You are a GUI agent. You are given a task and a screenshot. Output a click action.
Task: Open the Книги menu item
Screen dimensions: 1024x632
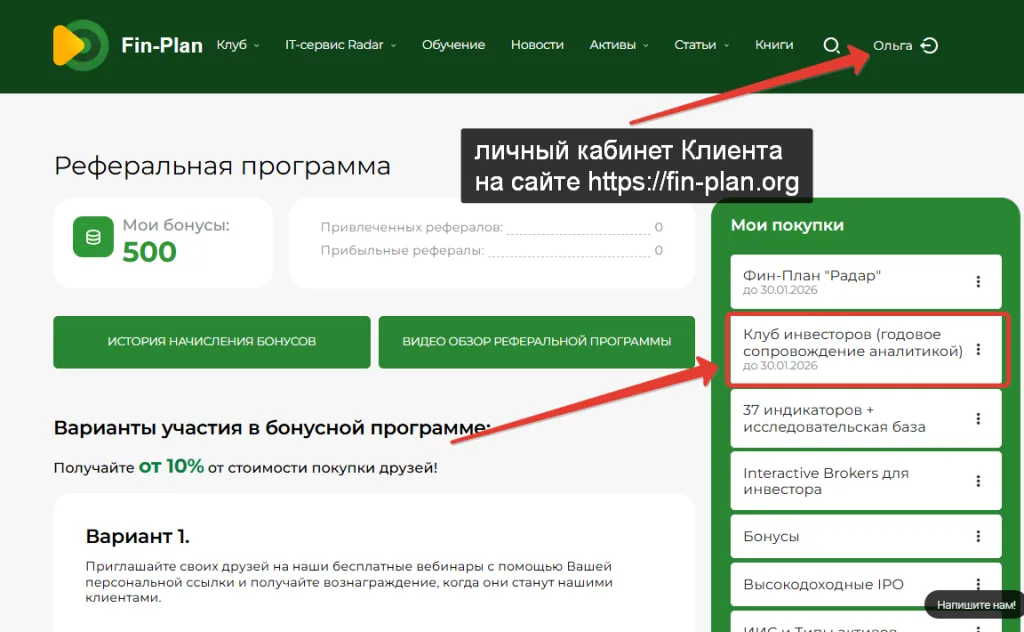(774, 45)
